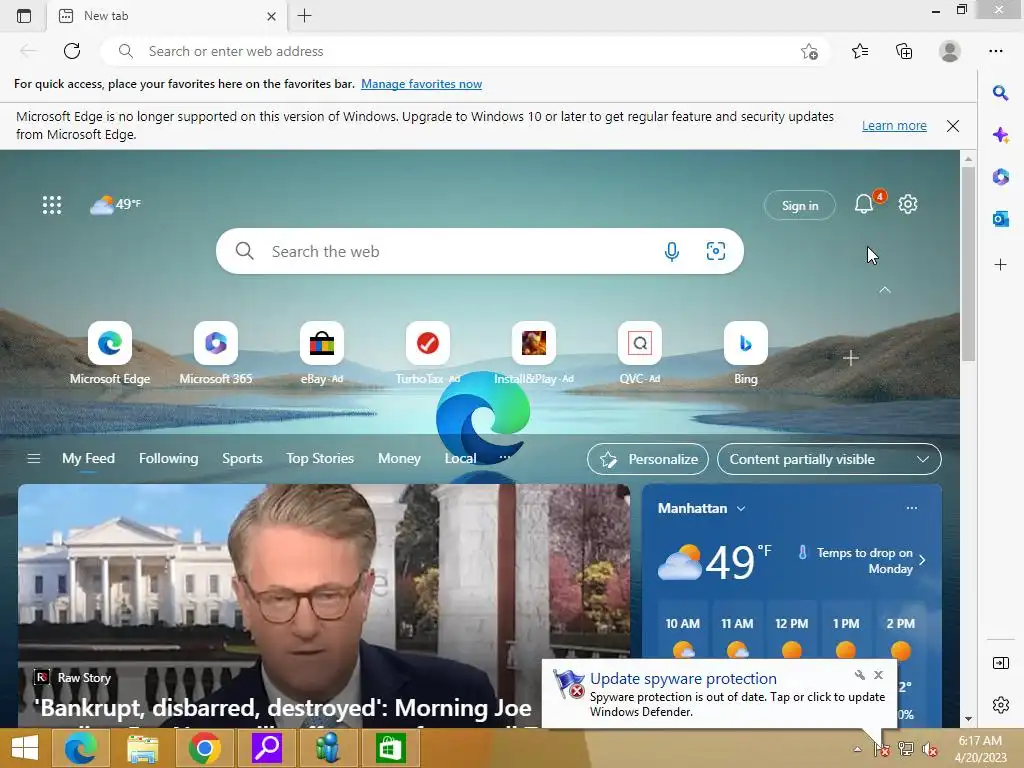Refresh the current page
The width and height of the screenshot is (1024, 768).
coord(72,51)
